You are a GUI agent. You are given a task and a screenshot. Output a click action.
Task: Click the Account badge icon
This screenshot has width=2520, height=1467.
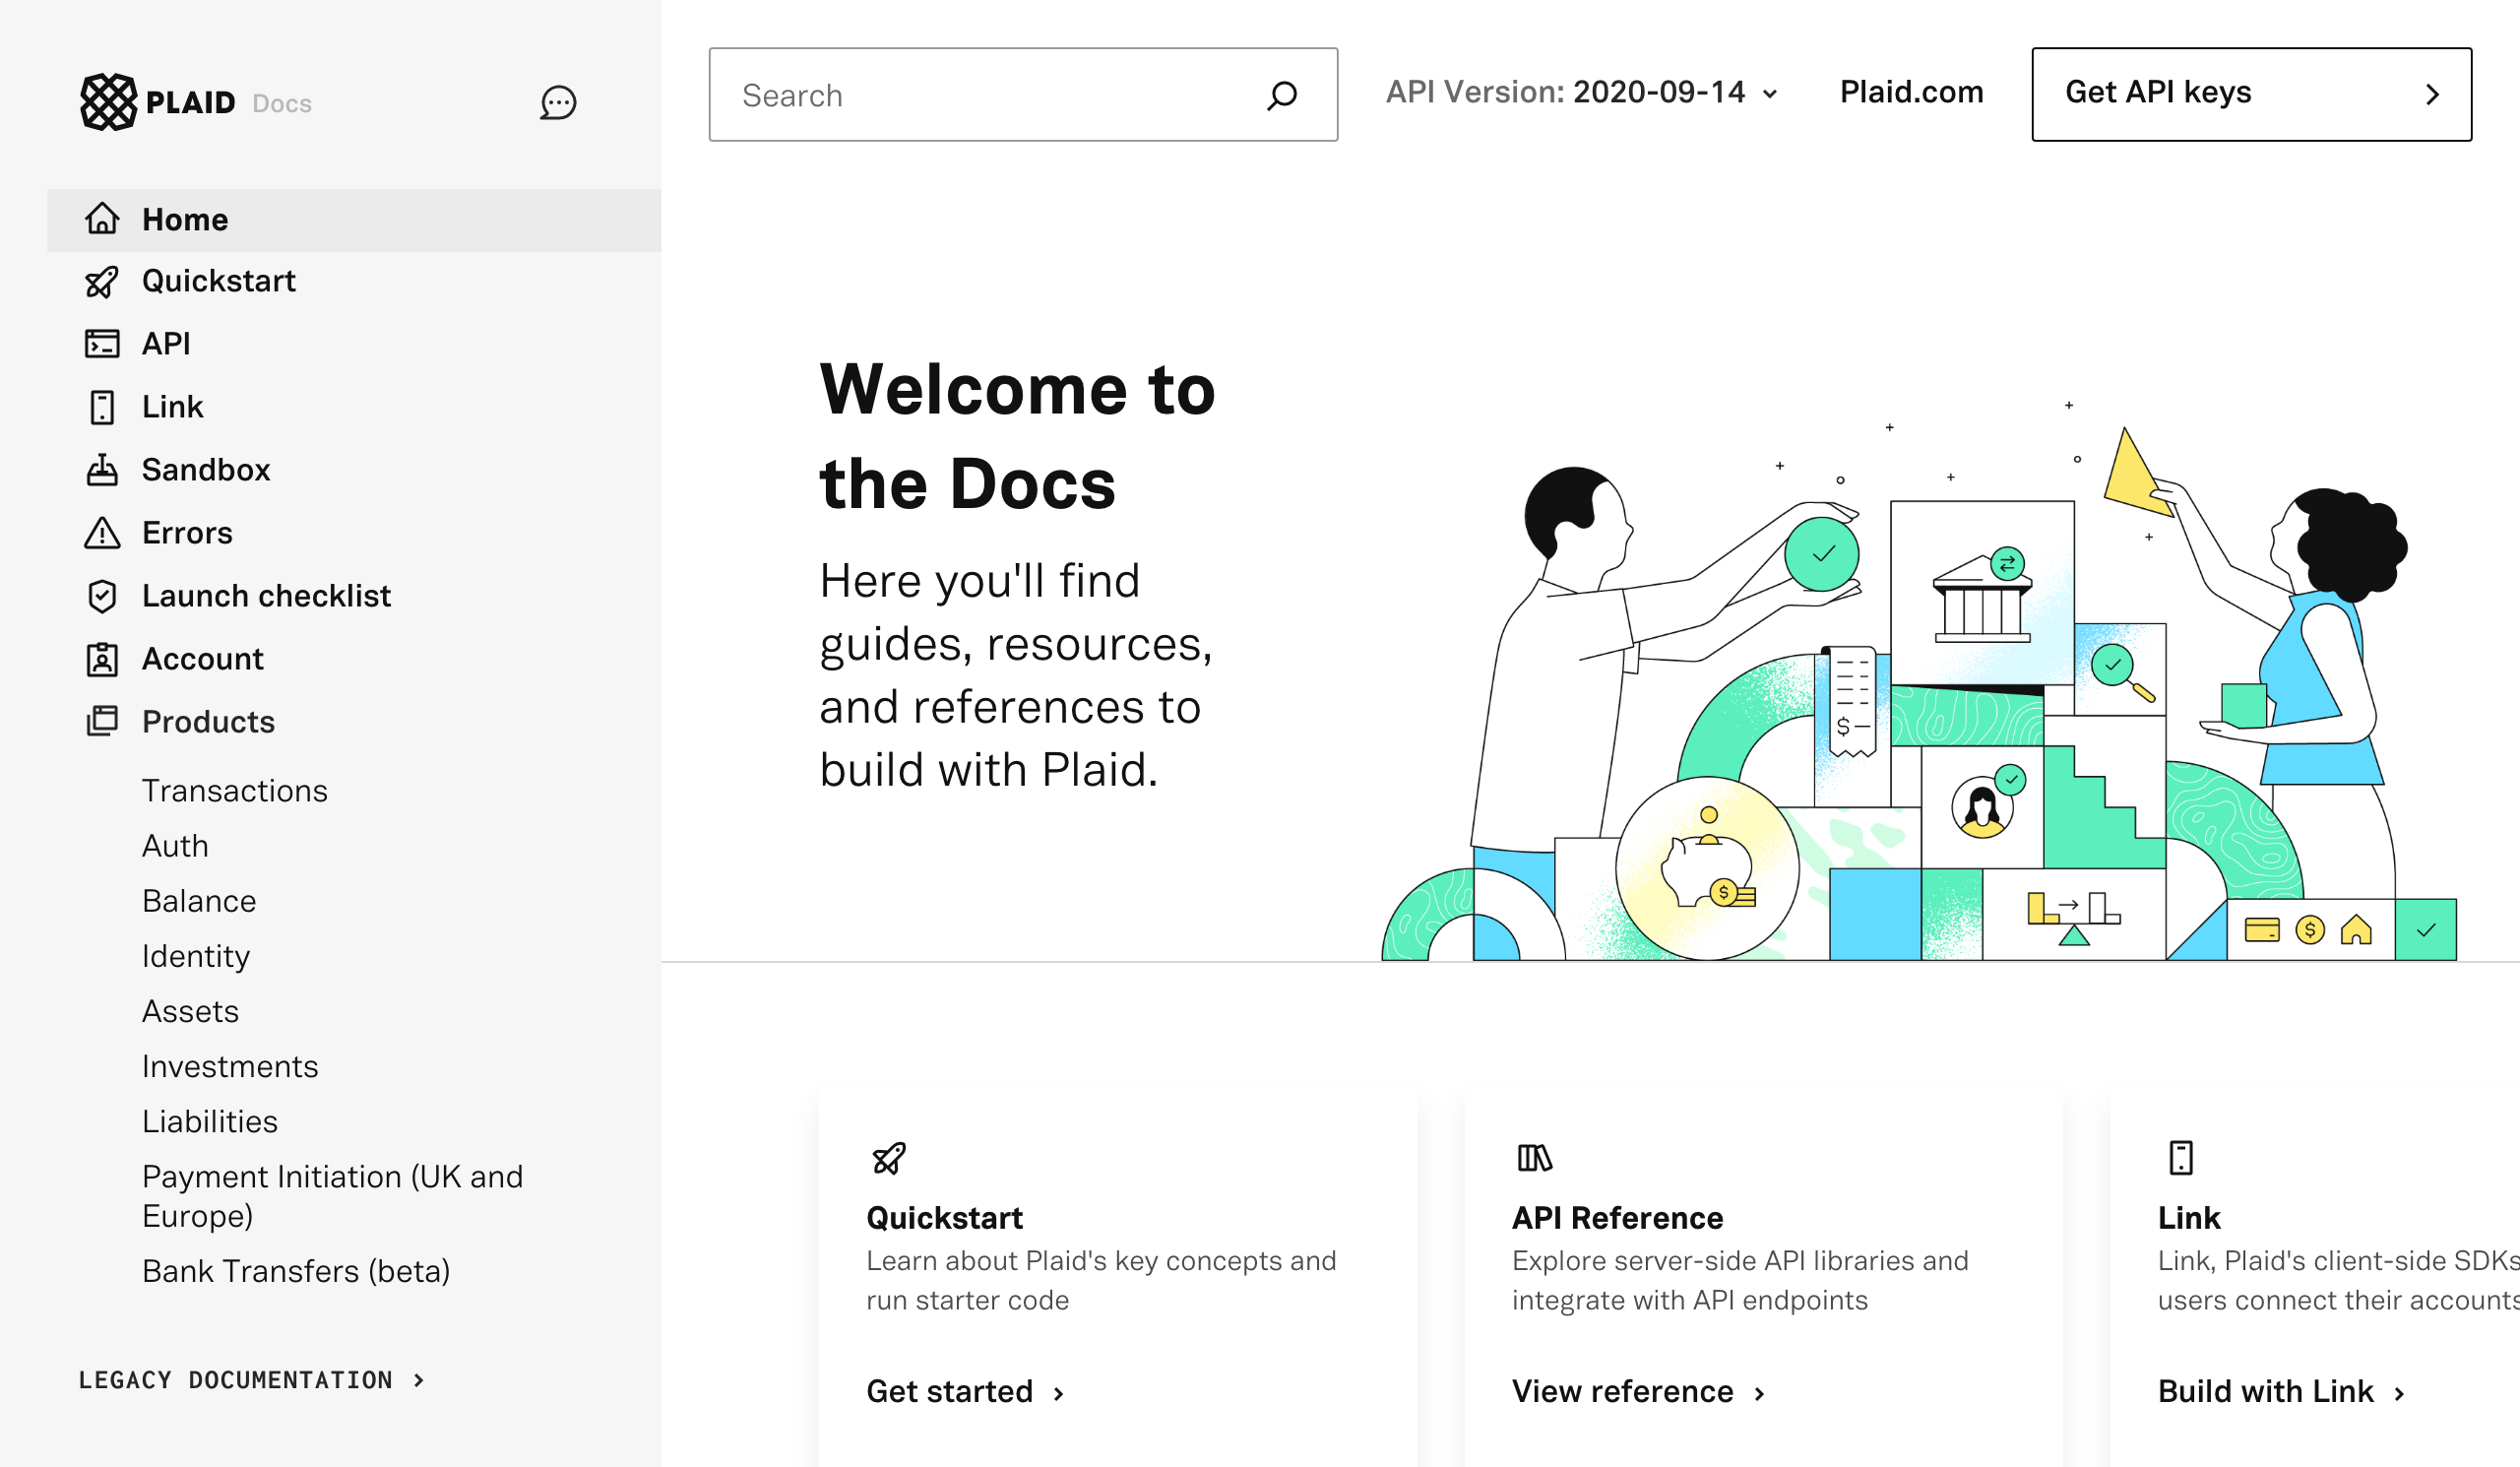click(103, 658)
